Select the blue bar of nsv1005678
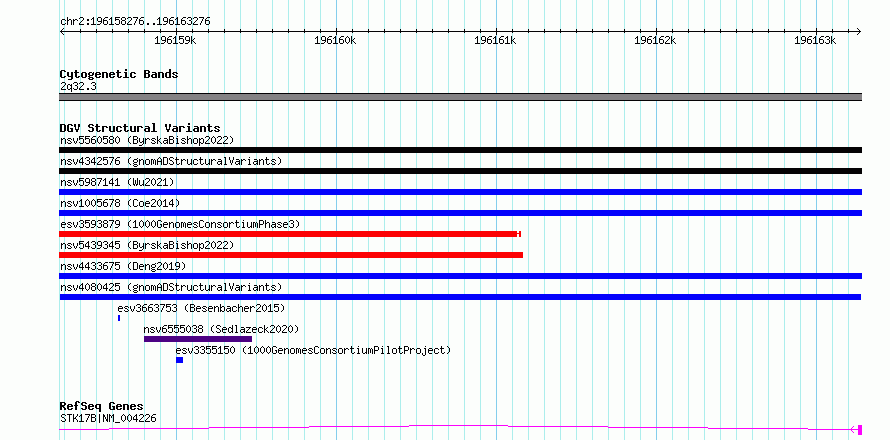 (x=460, y=213)
